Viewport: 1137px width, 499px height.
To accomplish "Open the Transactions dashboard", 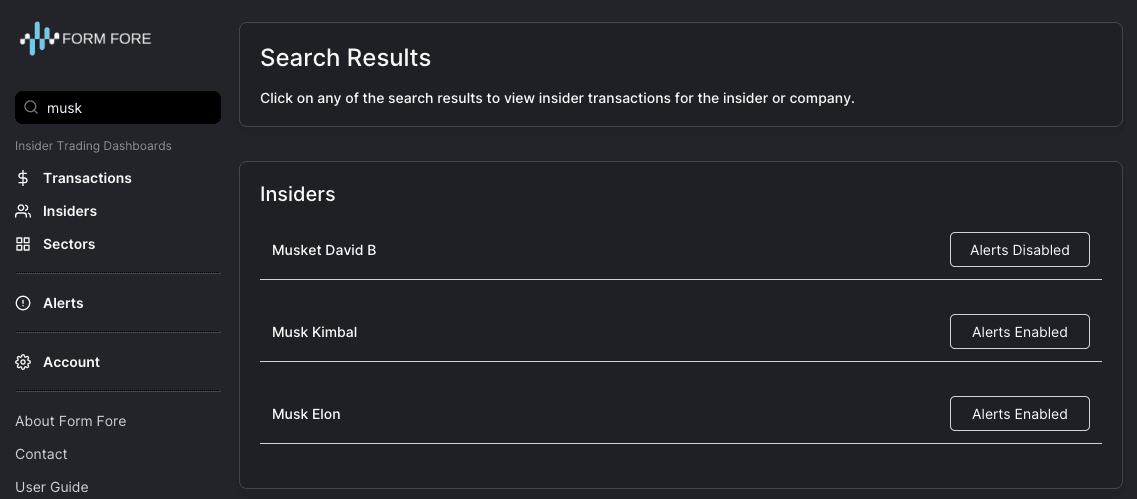I will point(87,178).
